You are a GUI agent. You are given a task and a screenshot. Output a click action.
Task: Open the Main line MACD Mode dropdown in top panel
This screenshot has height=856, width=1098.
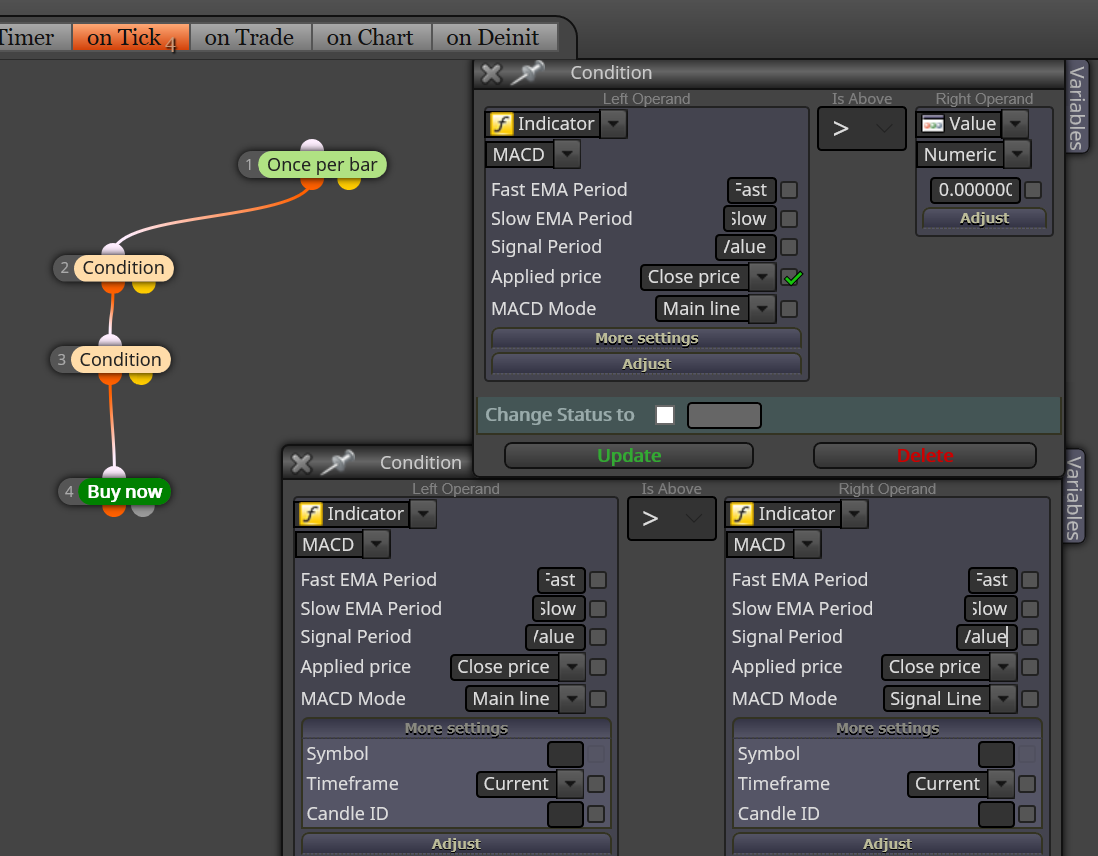click(x=762, y=309)
